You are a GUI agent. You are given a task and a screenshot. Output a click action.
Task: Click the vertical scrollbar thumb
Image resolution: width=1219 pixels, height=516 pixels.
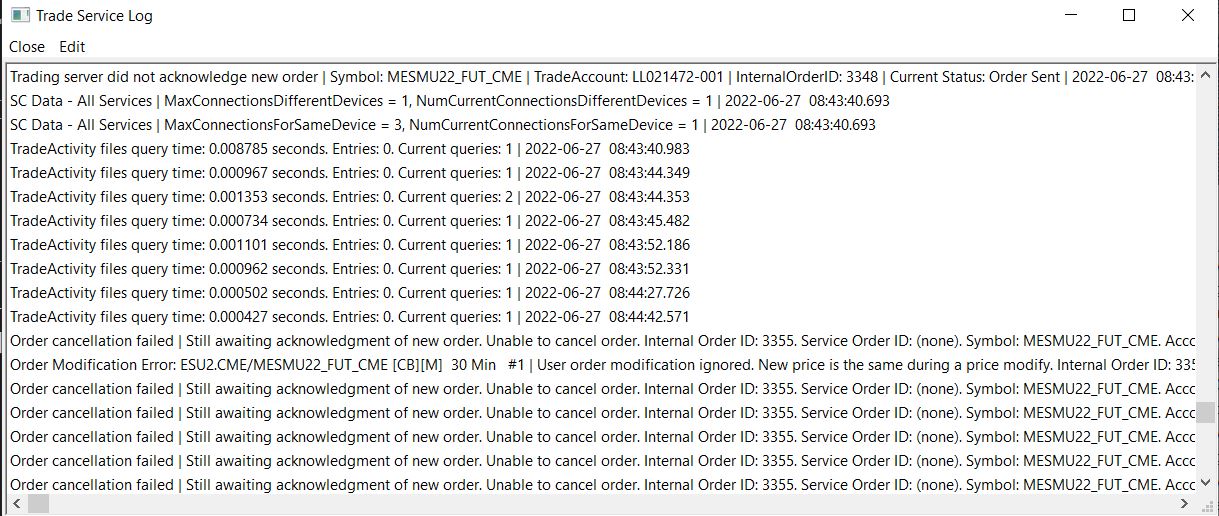pyautogui.click(x=1206, y=413)
